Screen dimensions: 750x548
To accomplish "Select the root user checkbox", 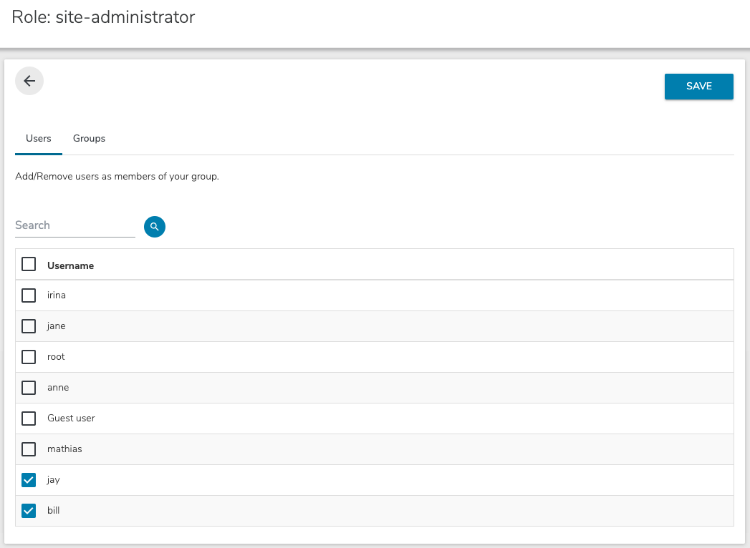I will coord(29,357).
